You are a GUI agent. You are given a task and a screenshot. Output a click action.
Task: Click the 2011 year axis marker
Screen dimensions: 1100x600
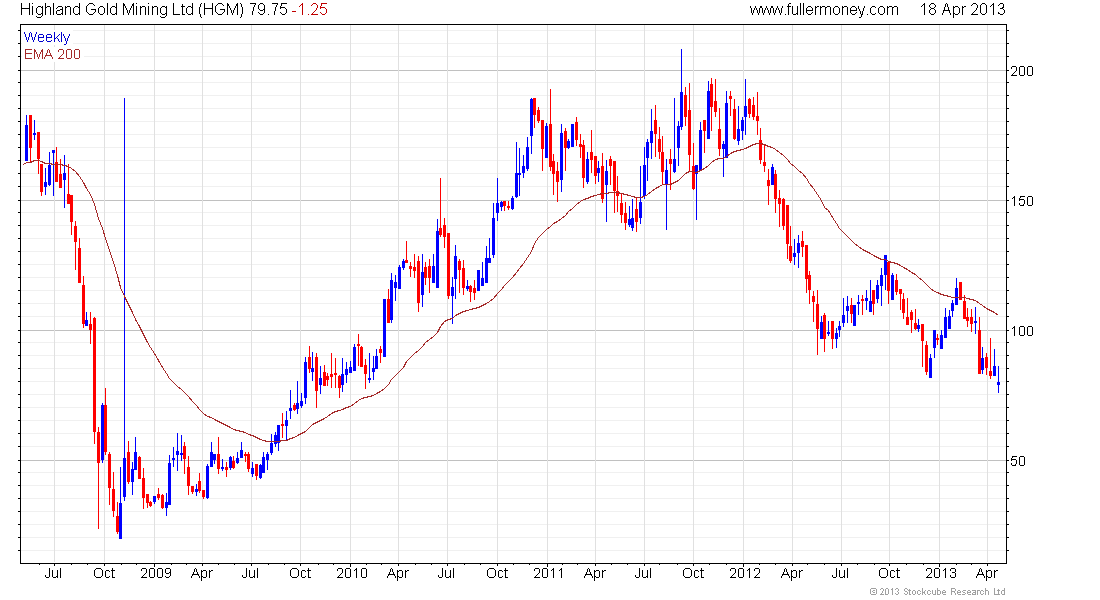(549, 573)
